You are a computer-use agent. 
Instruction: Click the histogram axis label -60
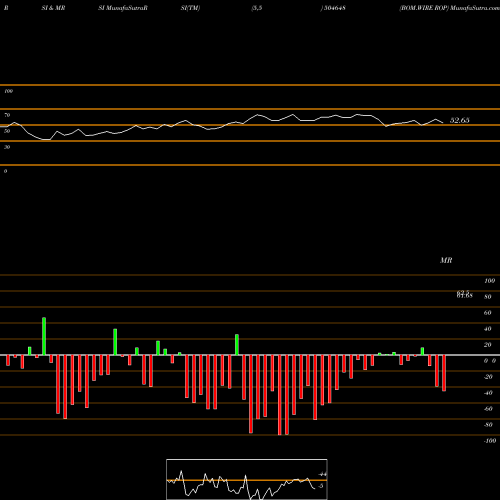[488, 409]
